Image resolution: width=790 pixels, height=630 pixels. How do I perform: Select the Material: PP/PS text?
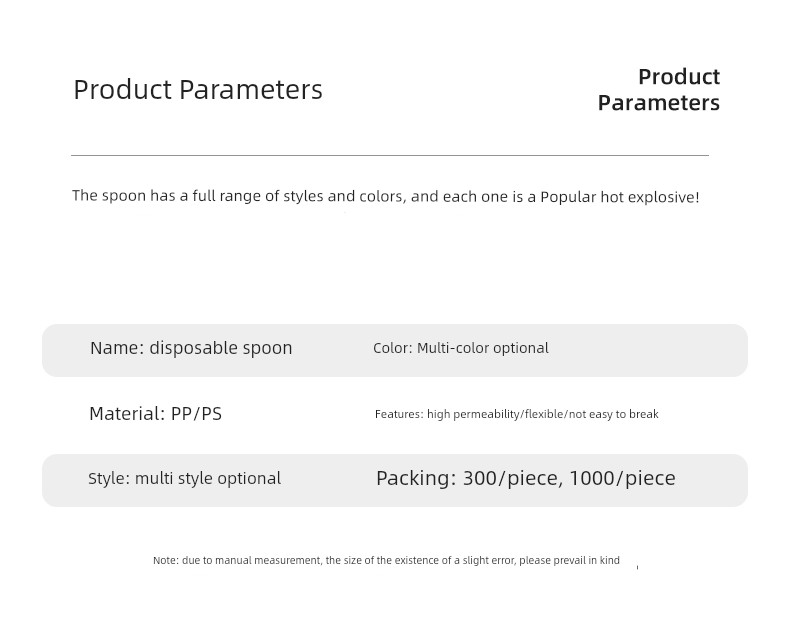pos(155,414)
